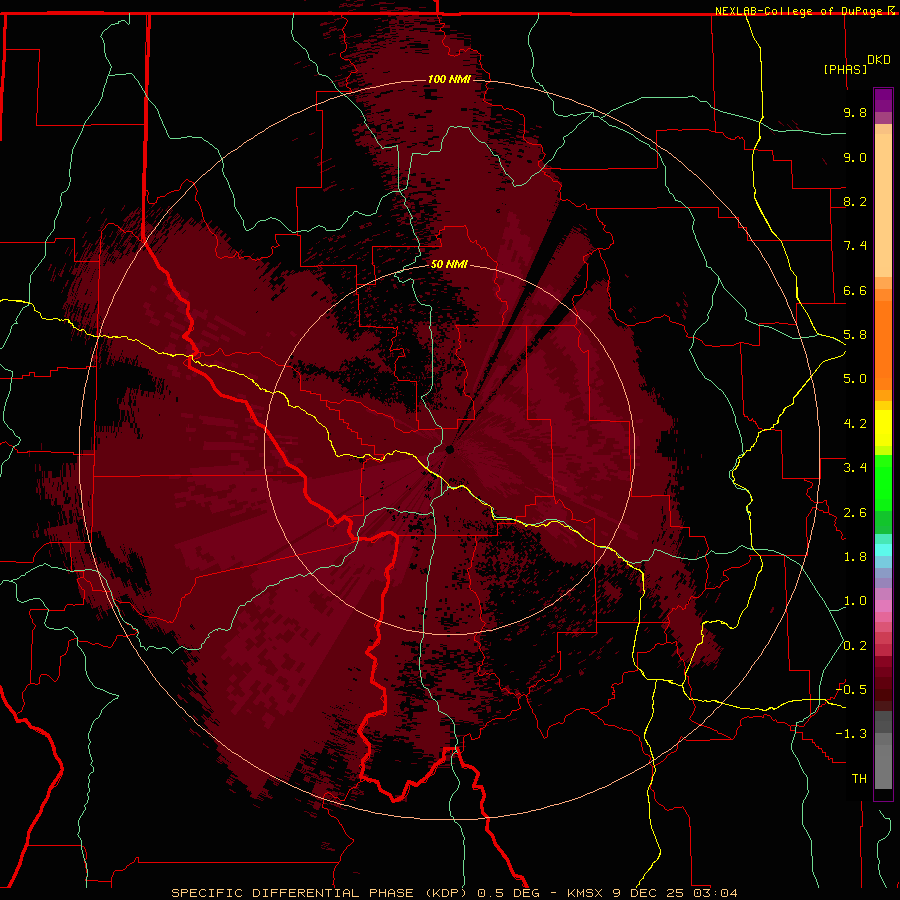Click the TH threshold label on the scale
Screen dimensions: 900x900
click(859, 779)
